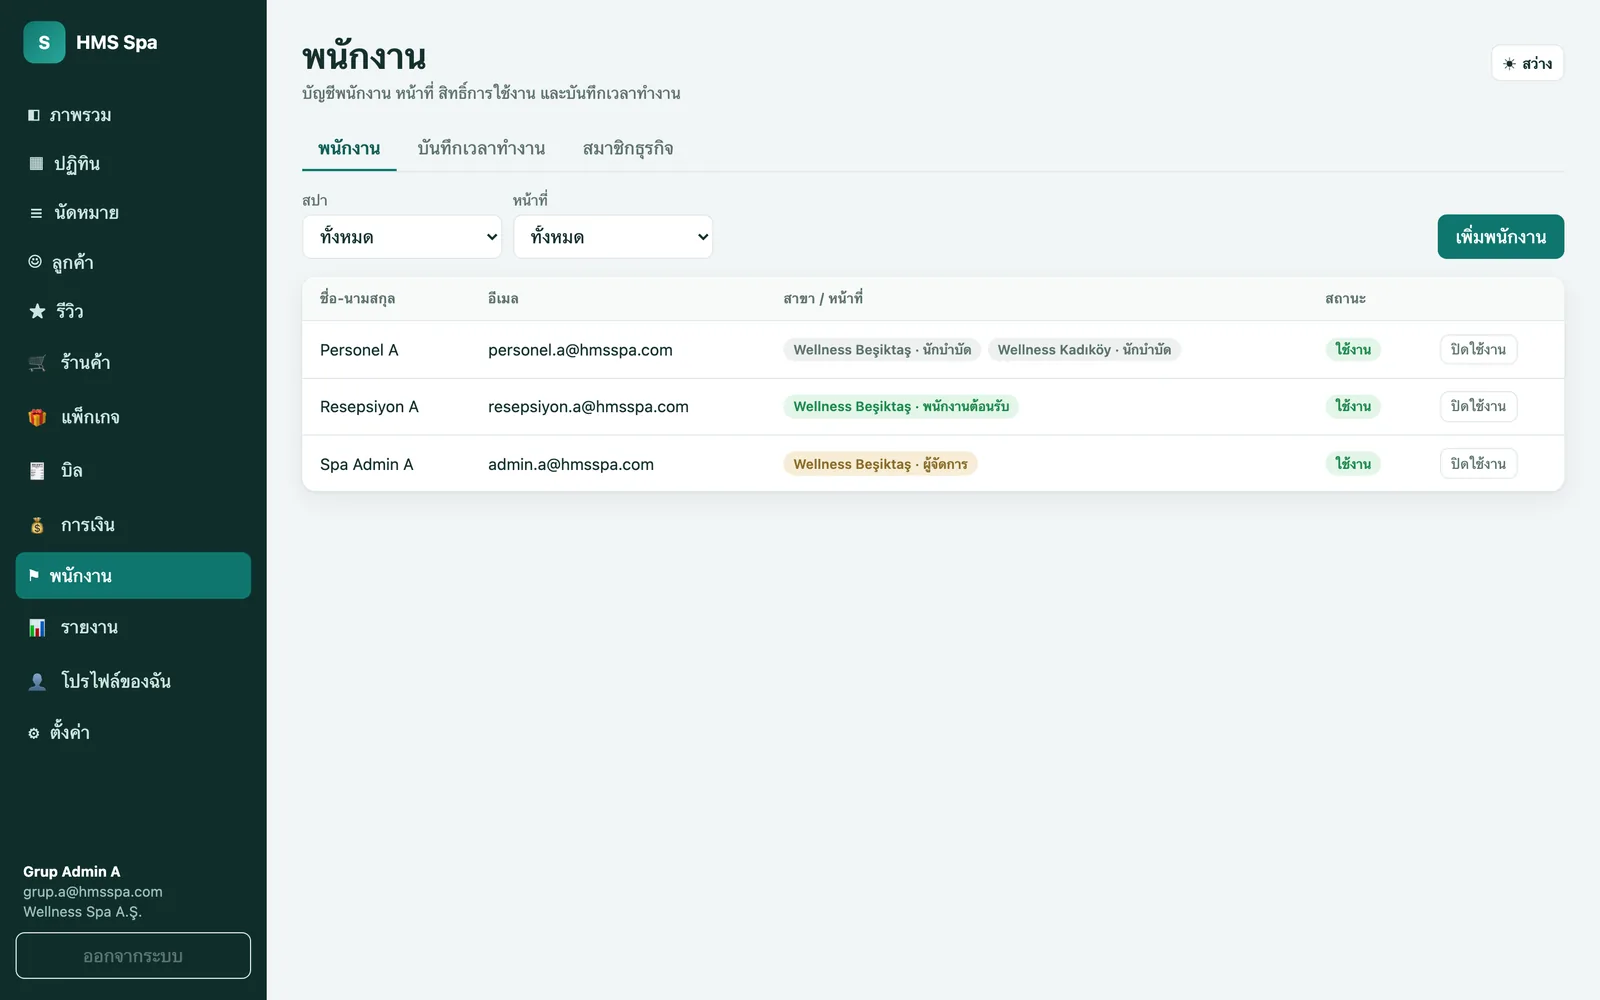Click the ออกจากระบบ logout button
Image resolution: width=1600 pixels, height=1000 pixels.
pyautogui.click(x=133, y=956)
